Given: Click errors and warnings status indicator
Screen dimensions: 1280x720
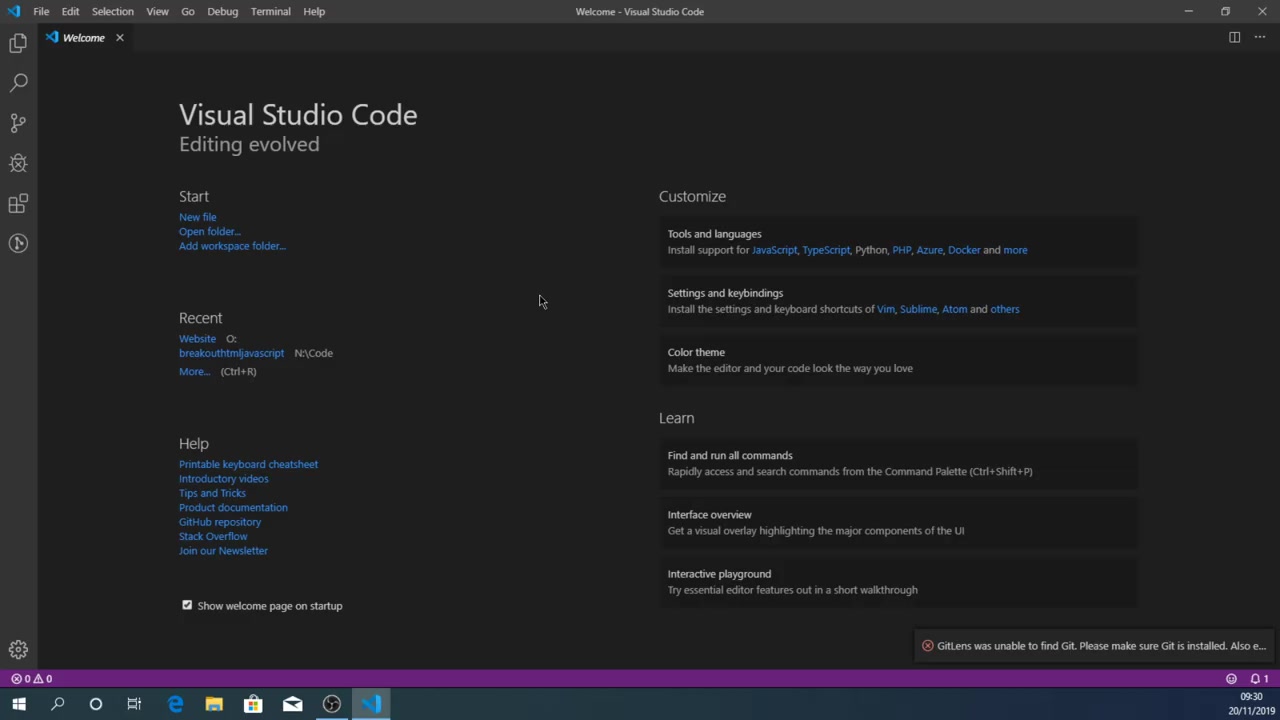Looking at the screenshot, I should point(31,679).
